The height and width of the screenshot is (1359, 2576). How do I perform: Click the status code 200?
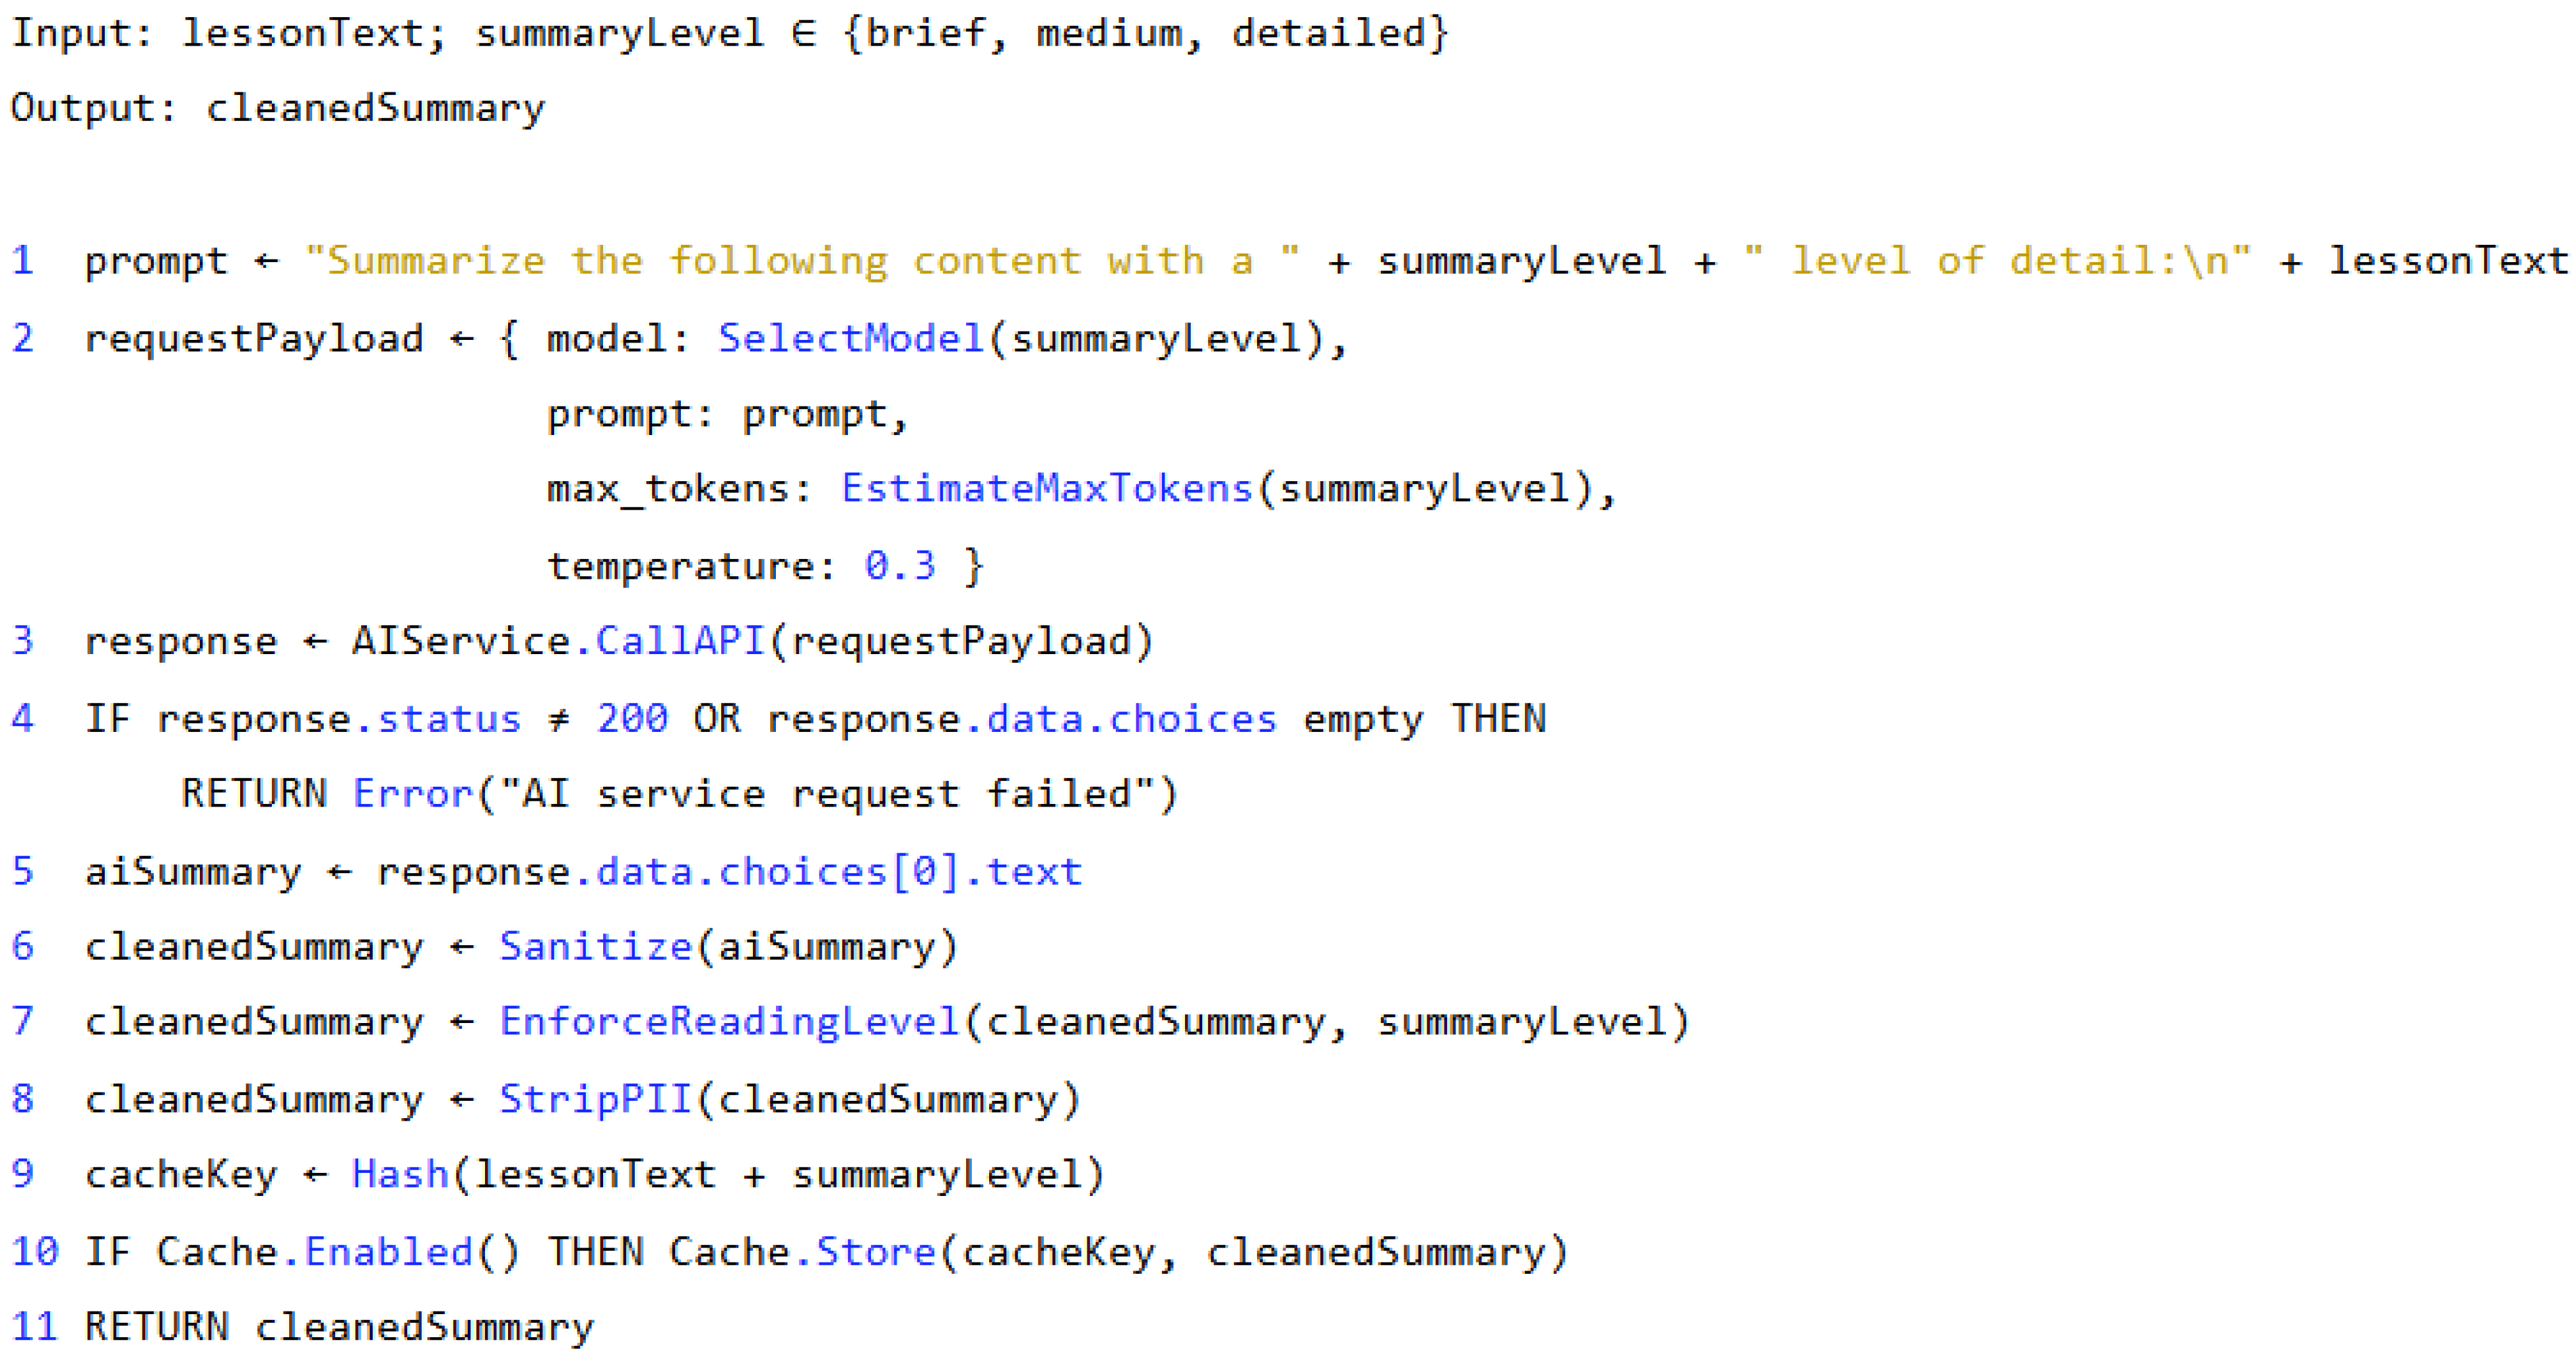[x=632, y=718]
